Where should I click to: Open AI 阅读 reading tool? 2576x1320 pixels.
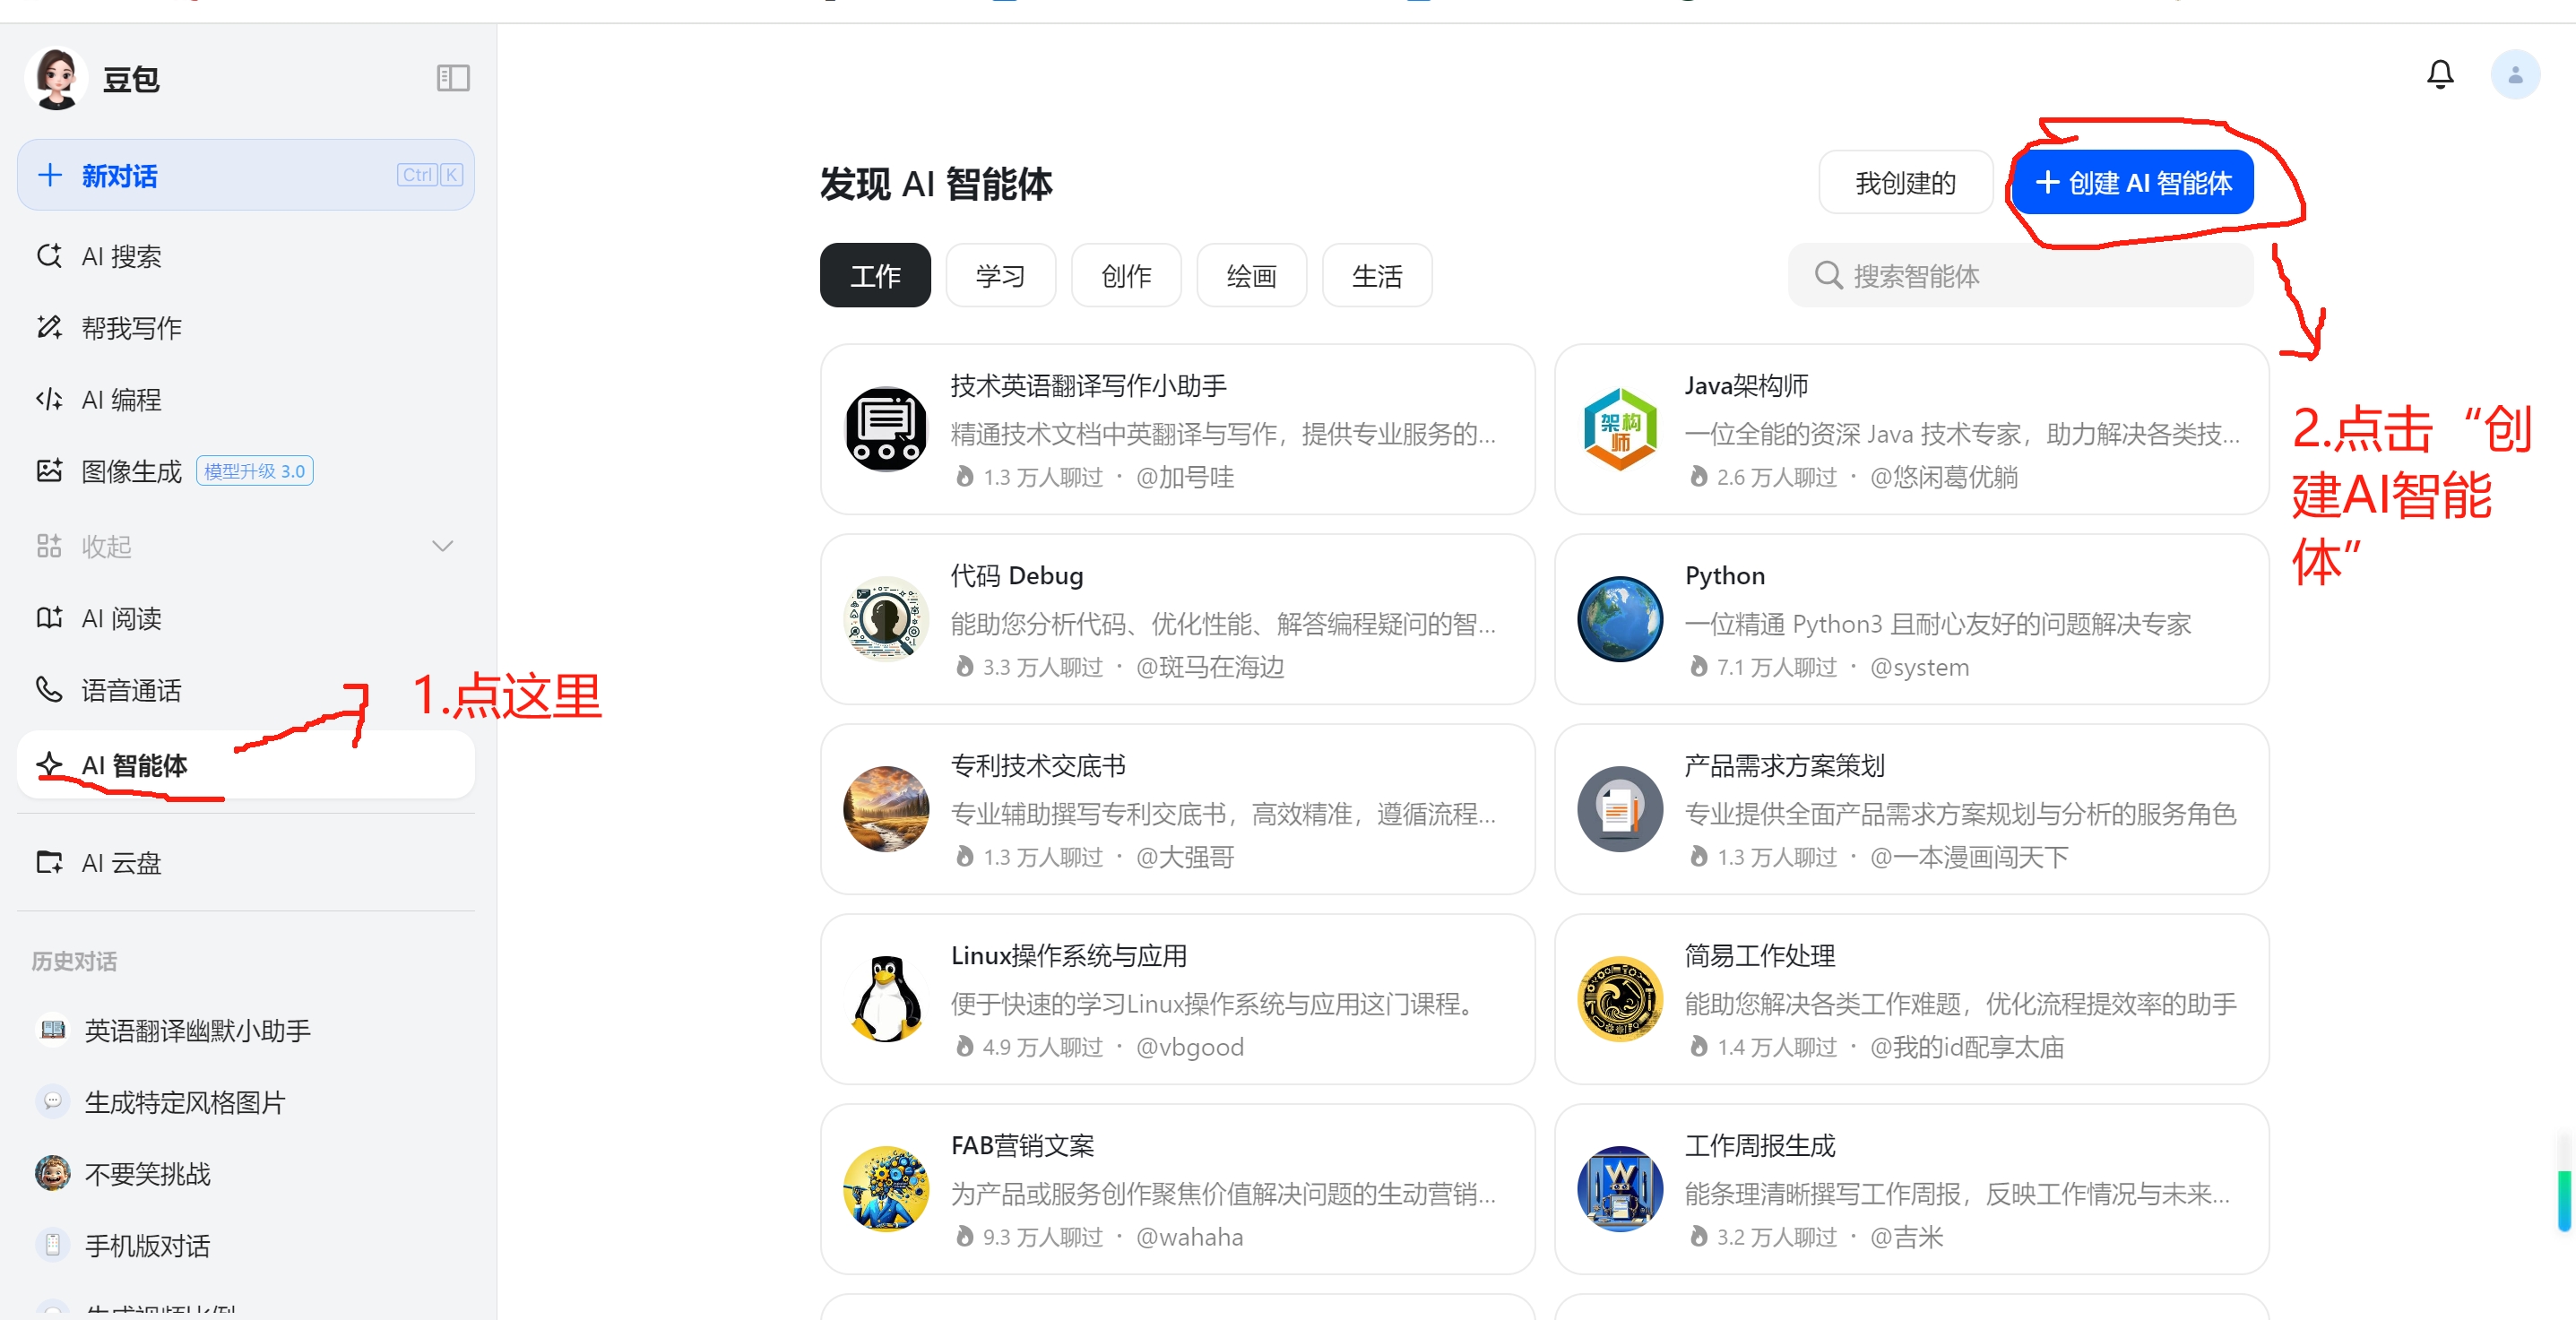pos(120,619)
